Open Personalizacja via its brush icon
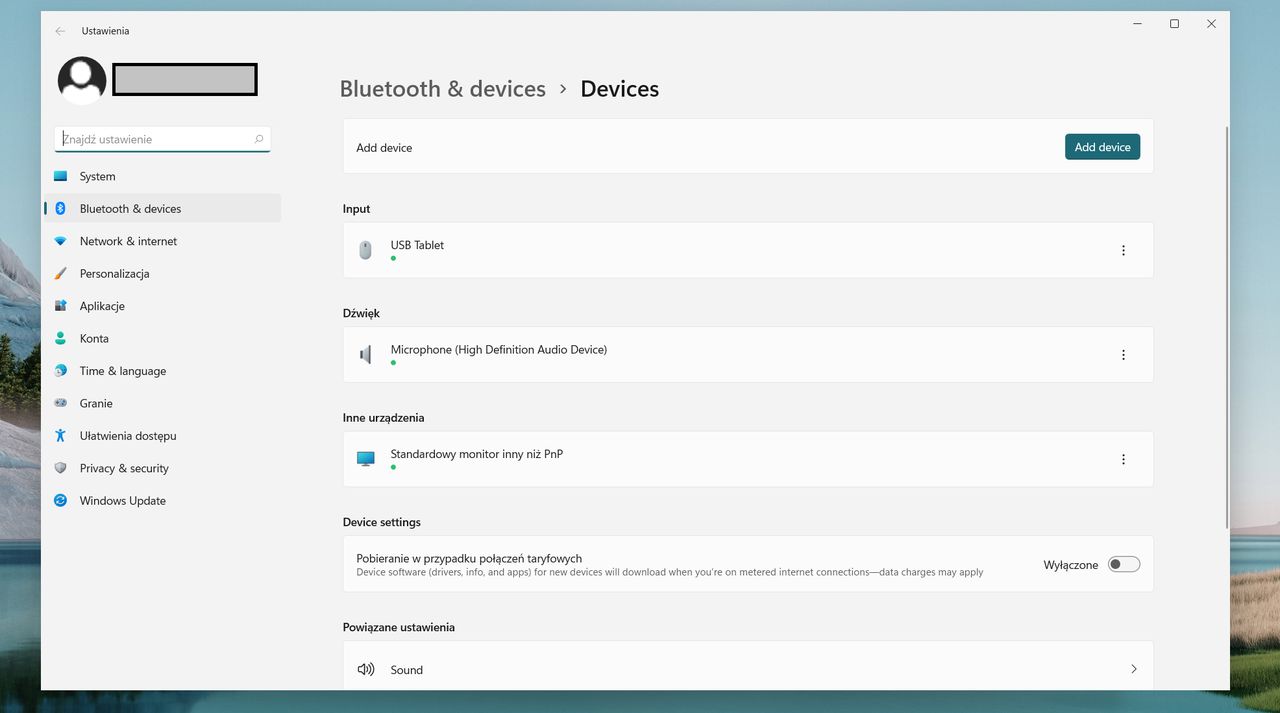The height and width of the screenshot is (713, 1280). (61, 273)
